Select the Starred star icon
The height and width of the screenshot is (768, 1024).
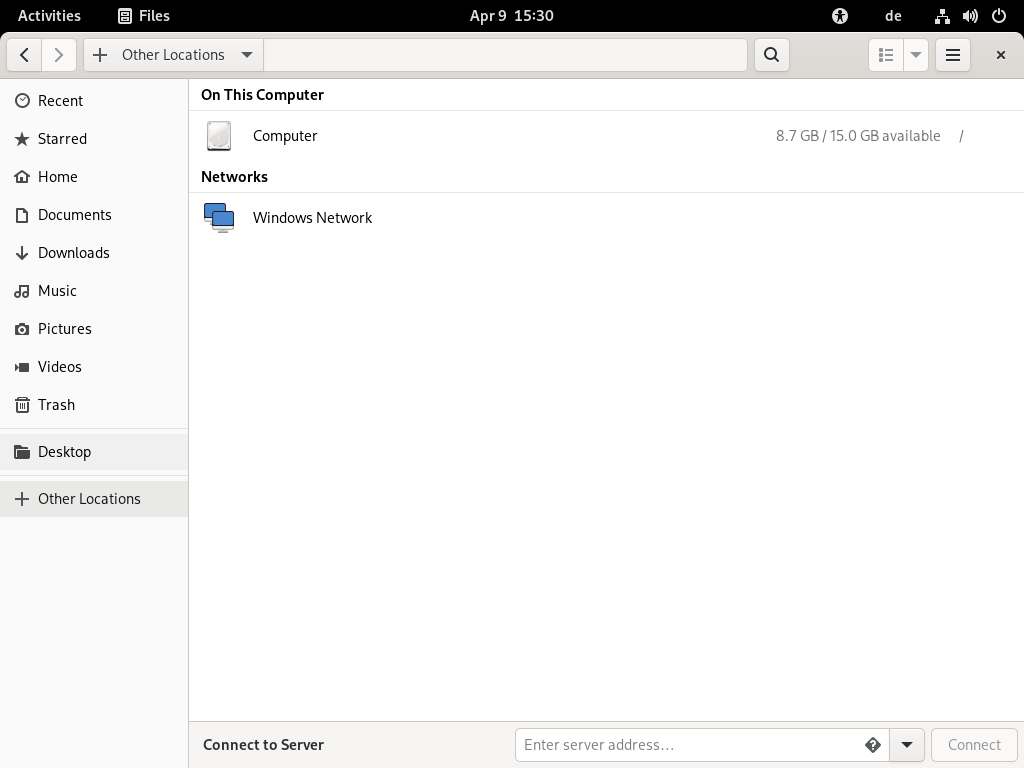tap(22, 138)
